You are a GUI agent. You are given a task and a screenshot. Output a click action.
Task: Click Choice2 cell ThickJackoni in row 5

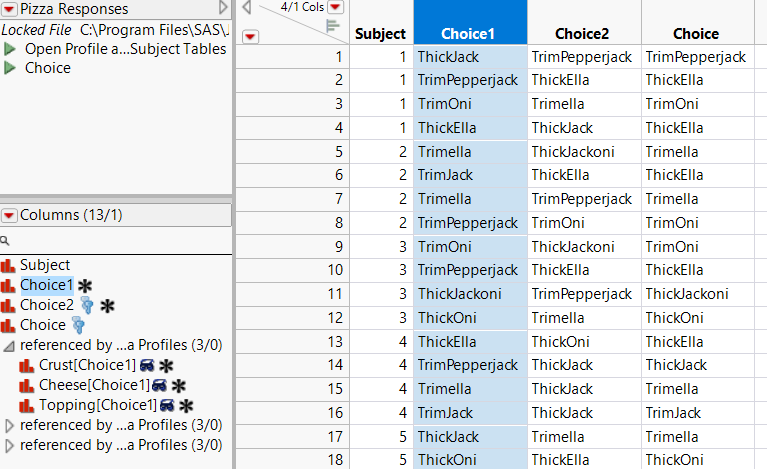pyautogui.click(x=584, y=152)
